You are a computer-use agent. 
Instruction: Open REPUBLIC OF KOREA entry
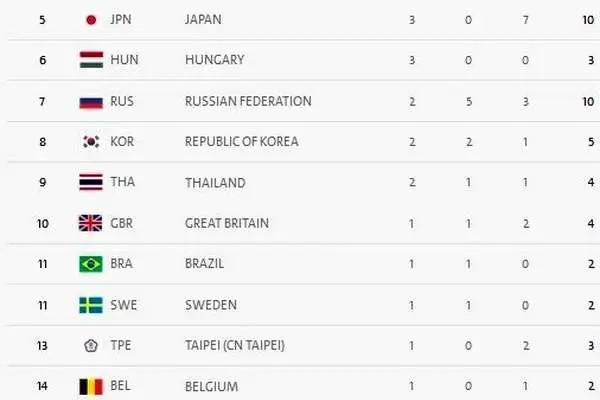coord(241,142)
